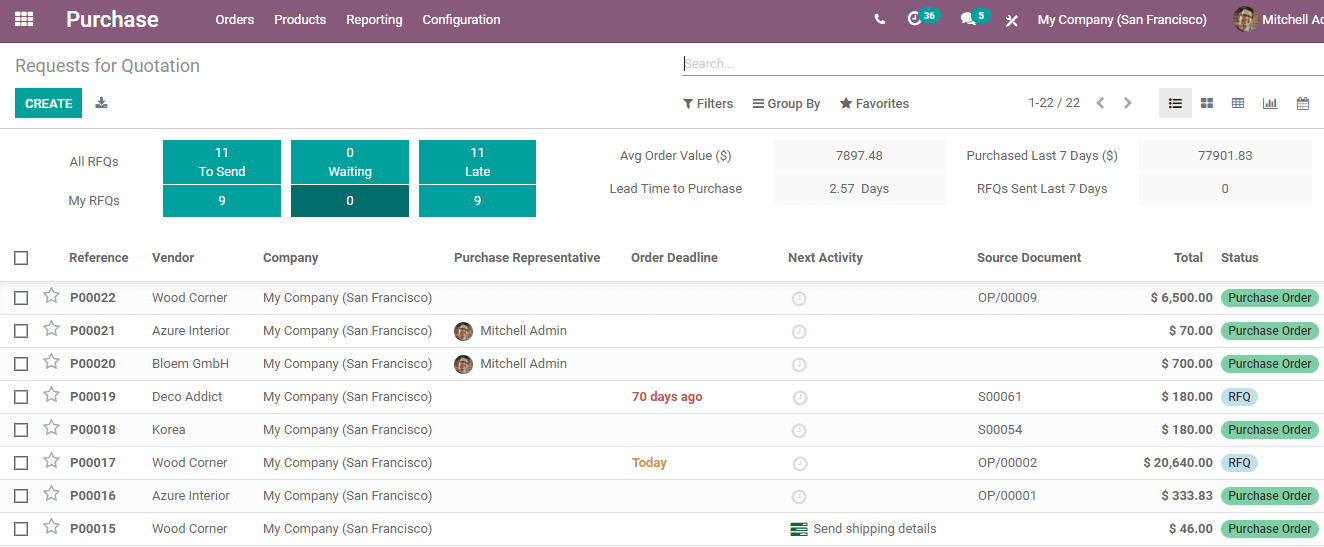The width and height of the screenshot is (1324, 547).
Task: Star P00020 as favorite
Action: click(x=51, y=362)
